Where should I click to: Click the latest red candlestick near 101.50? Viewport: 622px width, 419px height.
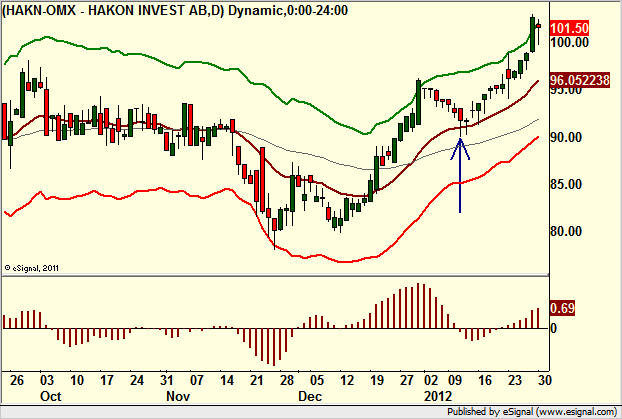[538, 26]
